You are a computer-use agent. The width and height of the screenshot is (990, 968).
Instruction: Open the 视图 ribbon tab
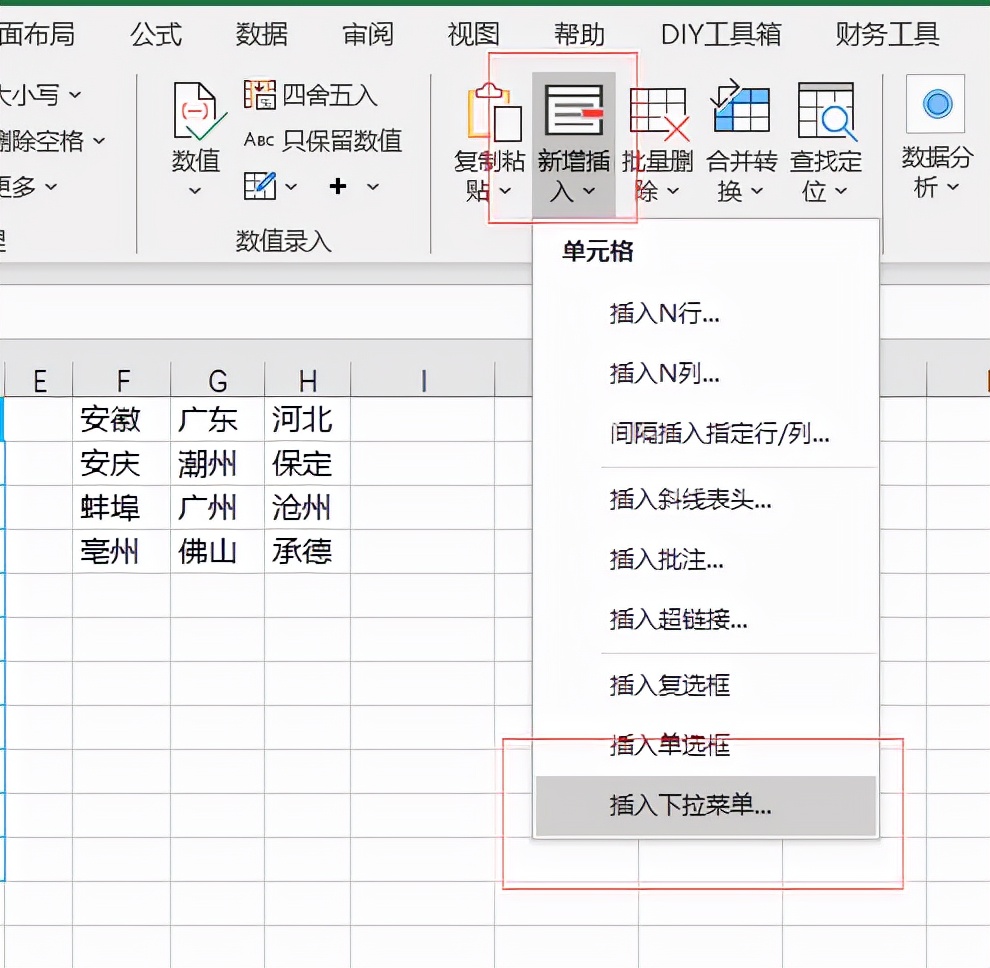(474, 34)
